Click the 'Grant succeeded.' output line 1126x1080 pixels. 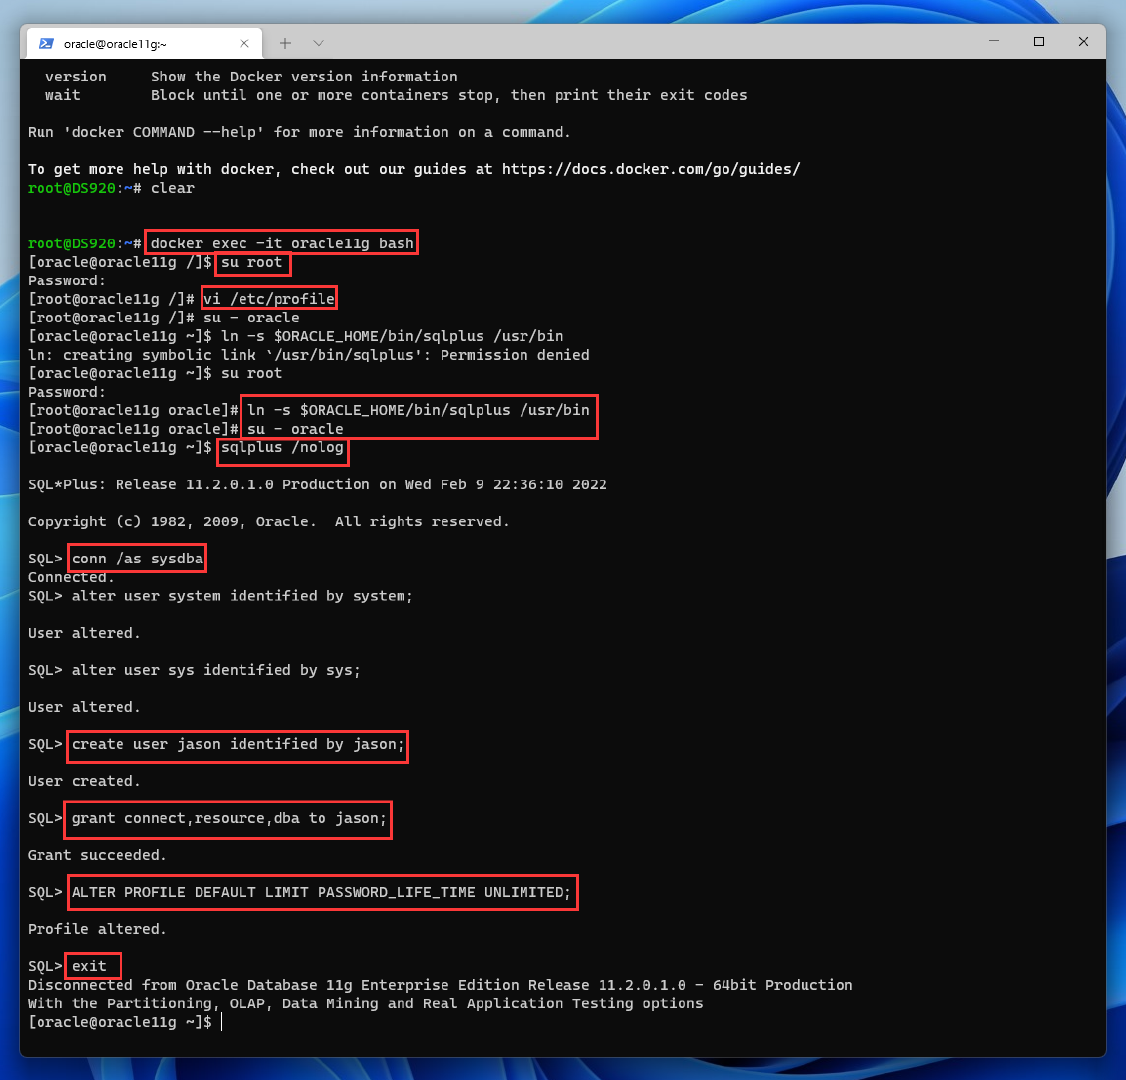pyautogui.click(x=97, y=855)
